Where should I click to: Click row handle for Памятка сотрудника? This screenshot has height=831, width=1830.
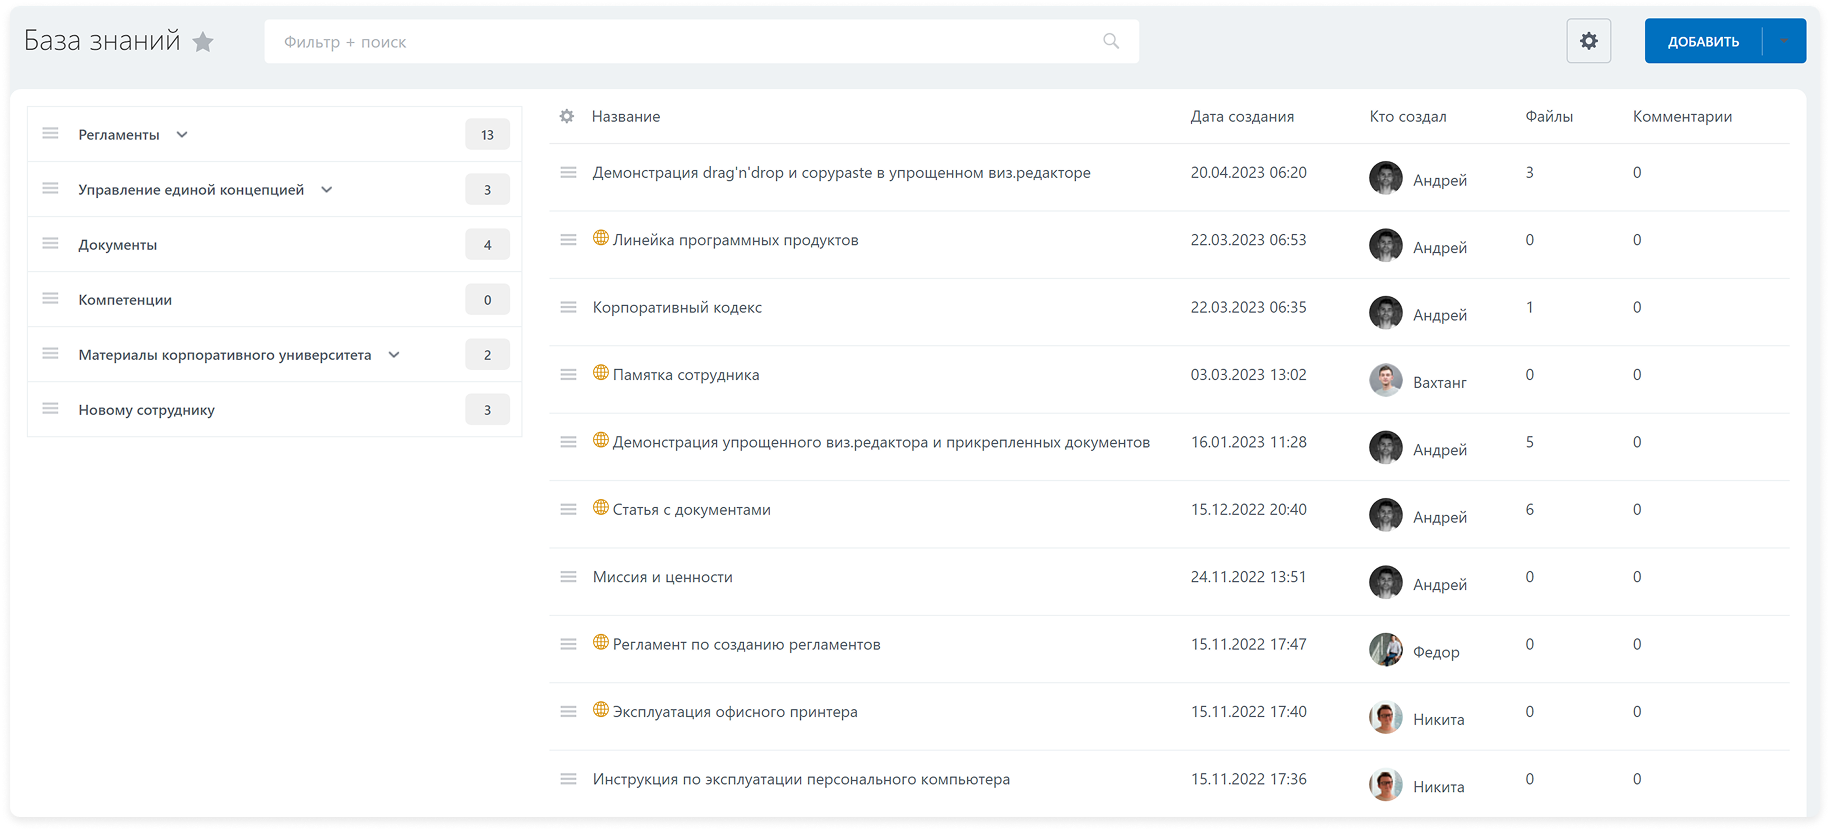pos(568,375)
